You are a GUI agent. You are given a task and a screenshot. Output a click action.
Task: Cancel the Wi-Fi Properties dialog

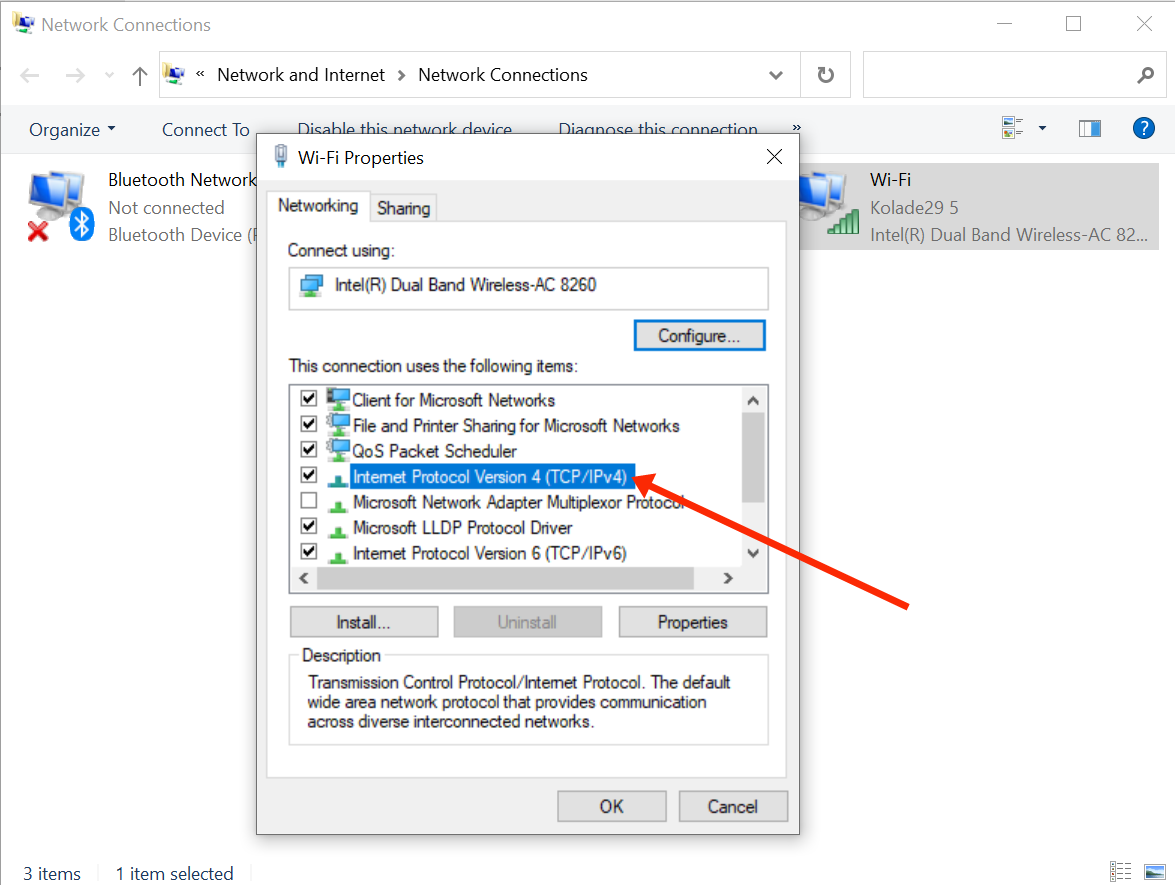(x=733, y=806)
